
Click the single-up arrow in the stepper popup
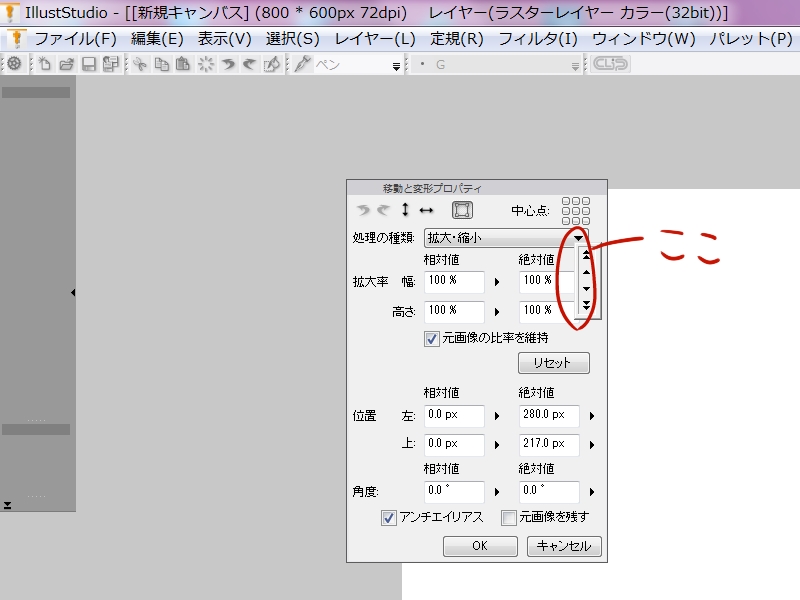coord(586,272)
